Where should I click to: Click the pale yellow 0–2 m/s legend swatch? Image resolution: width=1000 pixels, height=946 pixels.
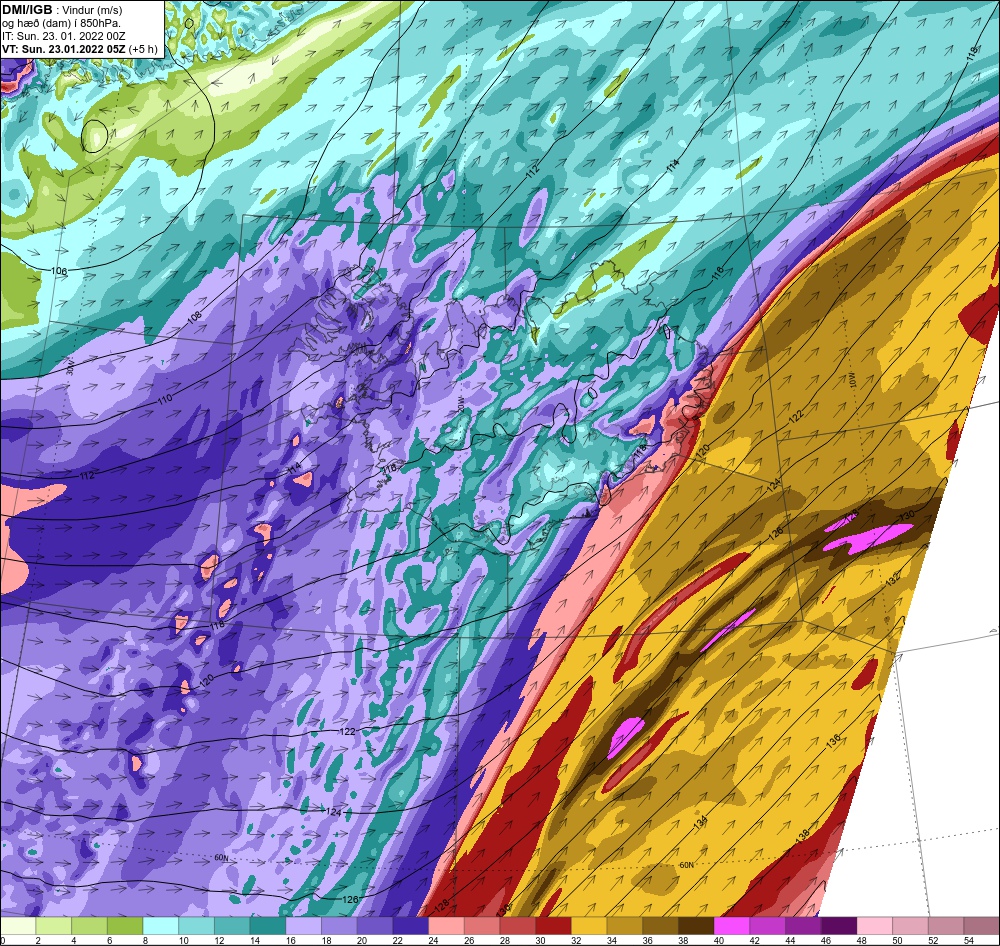(x=18, y=926)
